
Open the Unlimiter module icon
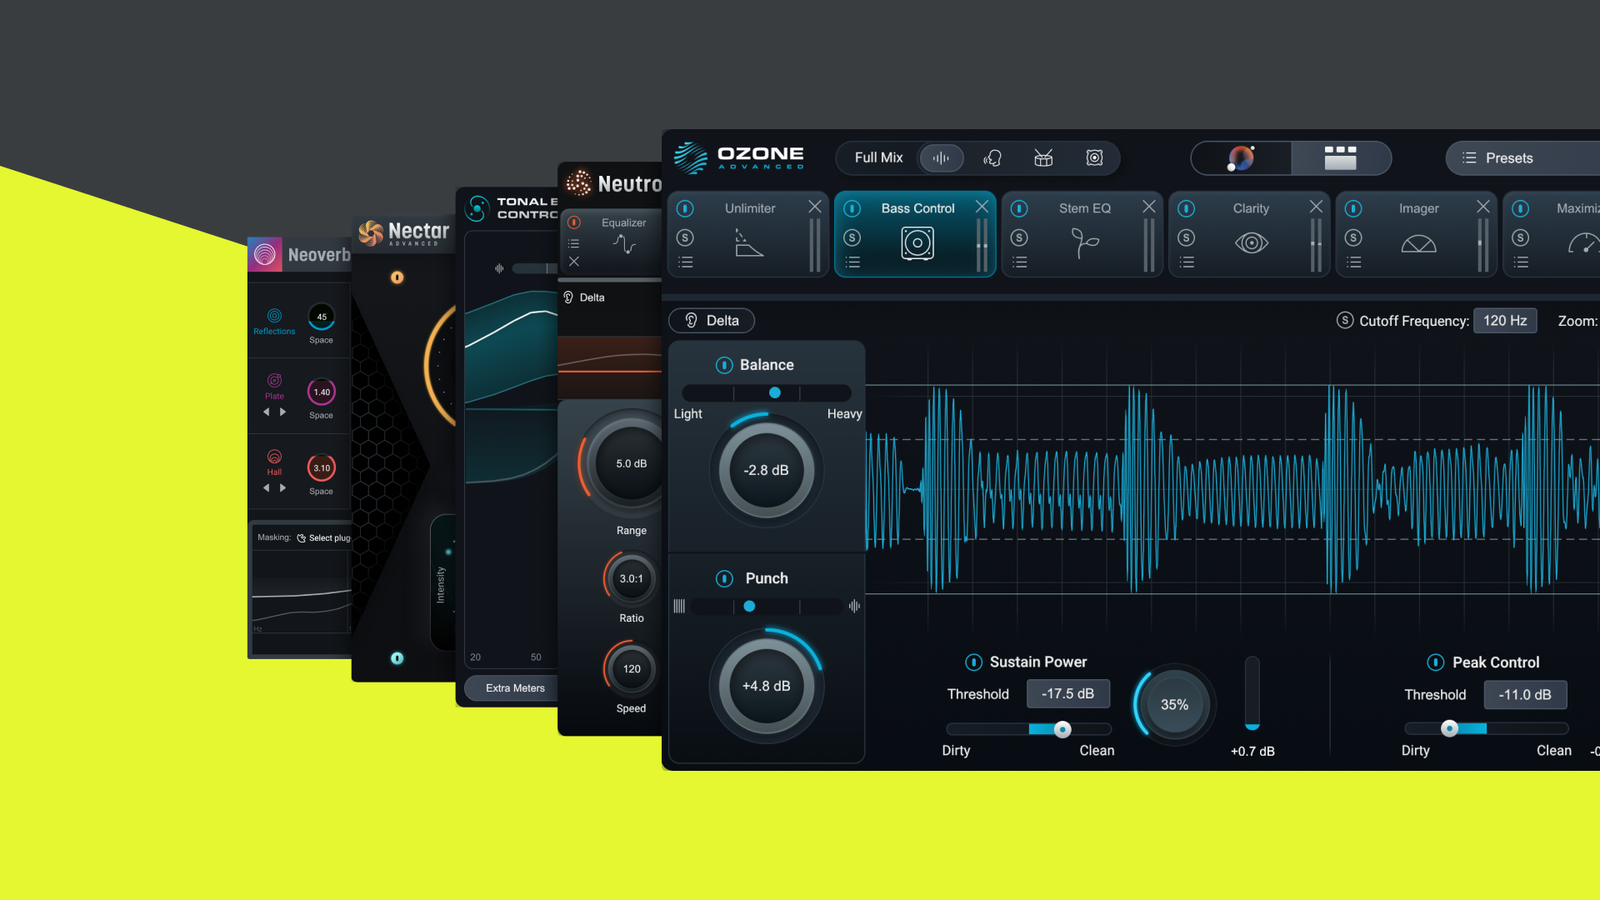tap(749, 243)
